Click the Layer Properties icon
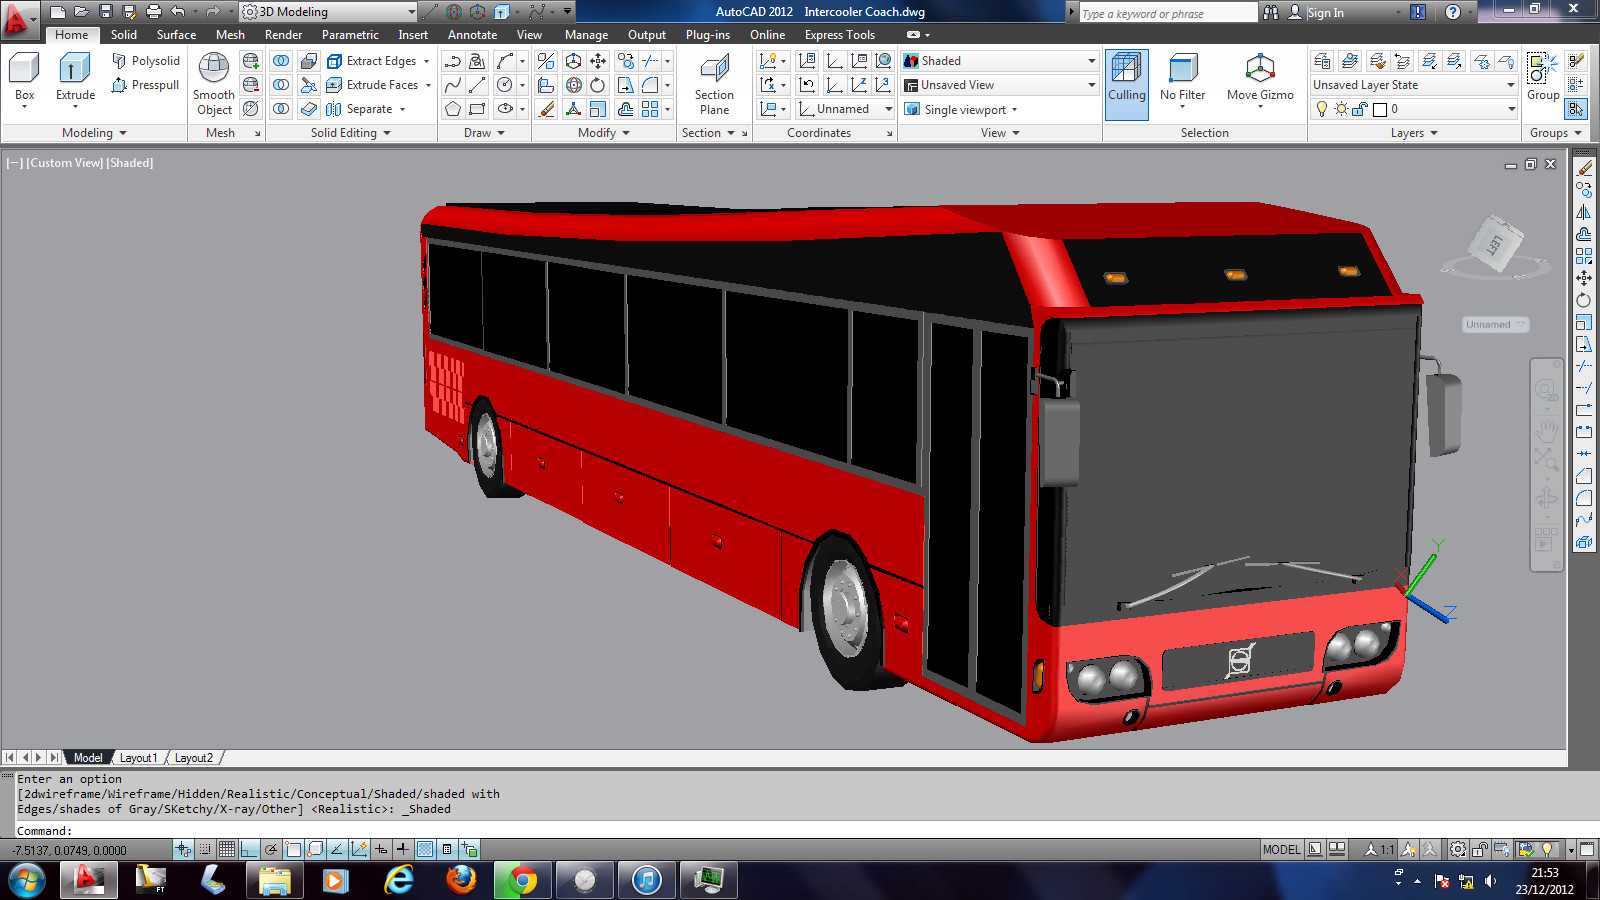The height and width of the screenshot is (900, 1600). point(1322,61)
